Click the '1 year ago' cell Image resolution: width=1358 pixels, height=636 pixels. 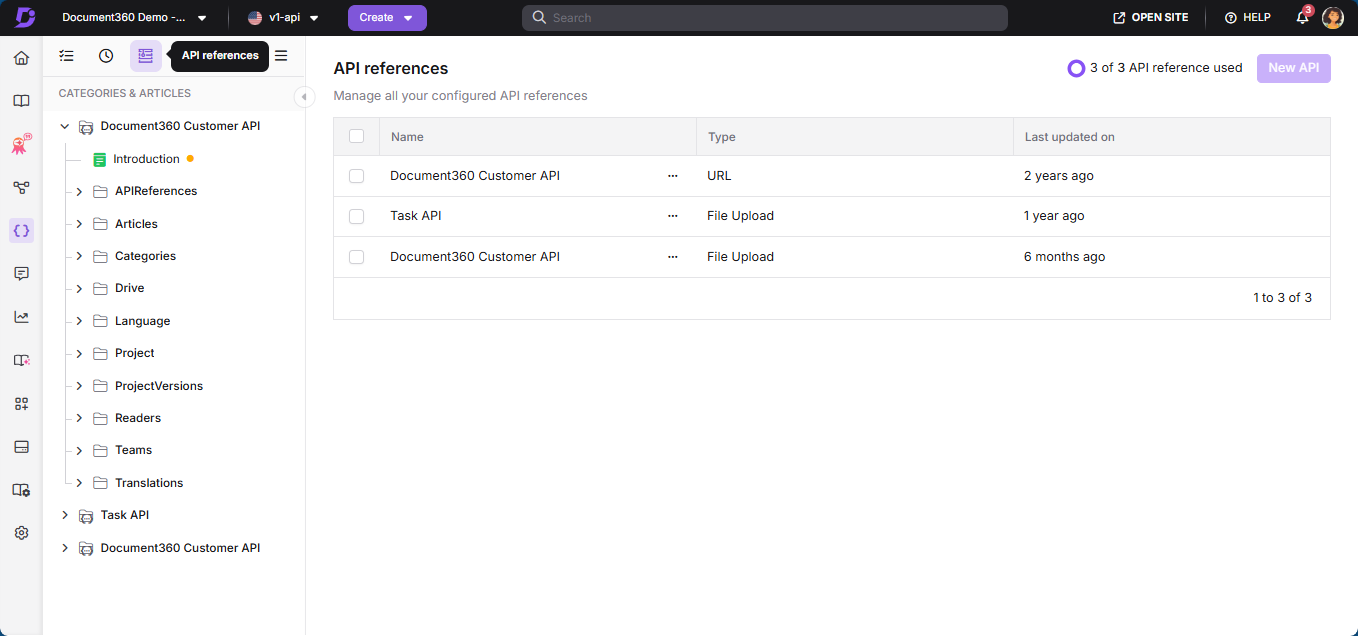pyautogui.click(x=1054, y=216)
